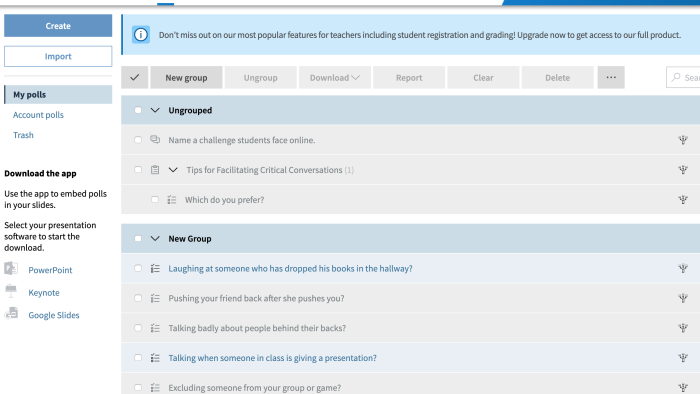
Task: Click the Create button
Action: [58, 26]
